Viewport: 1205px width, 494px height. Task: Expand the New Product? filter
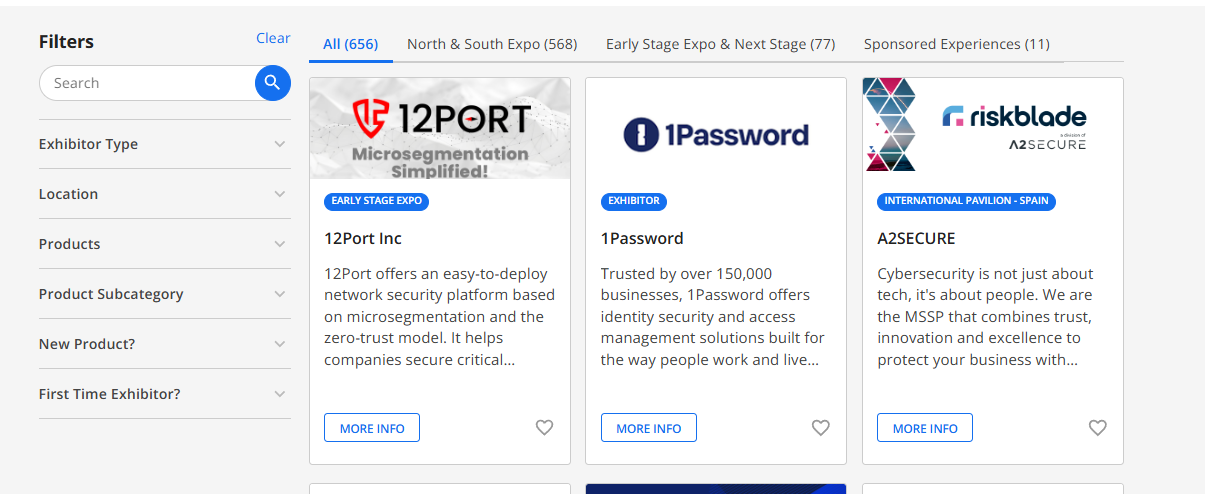(279, 344)
